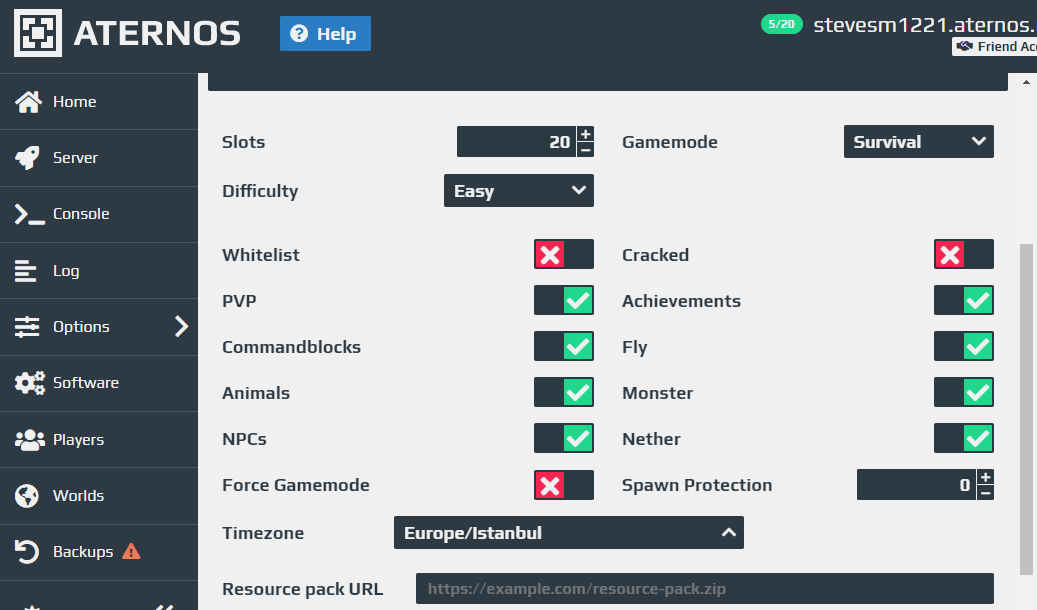
Task: Click the blue Help button
Action: (x=325, y=34)
